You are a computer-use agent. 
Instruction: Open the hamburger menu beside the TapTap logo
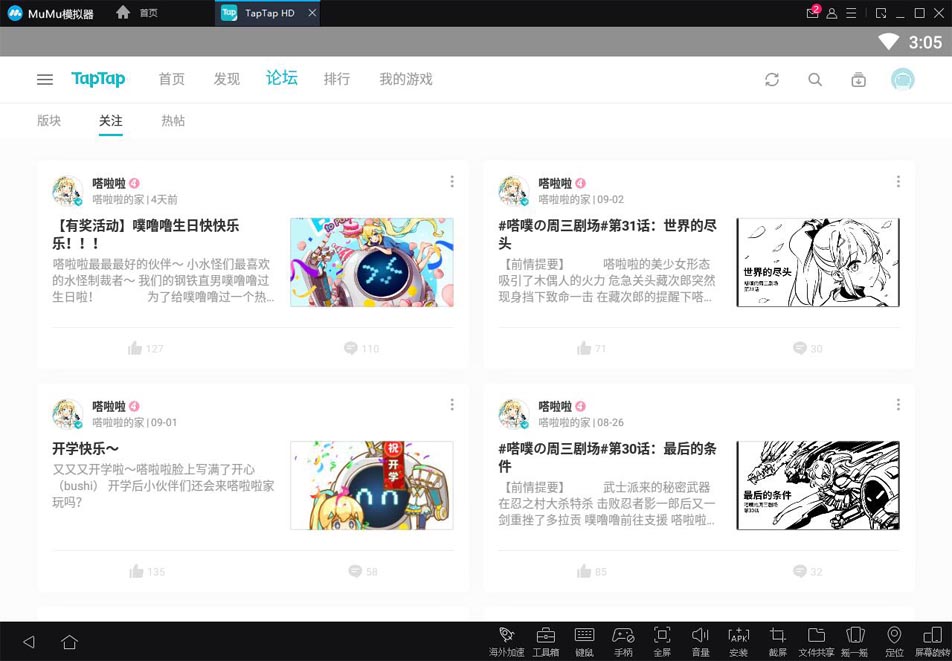tap(45, 80)
